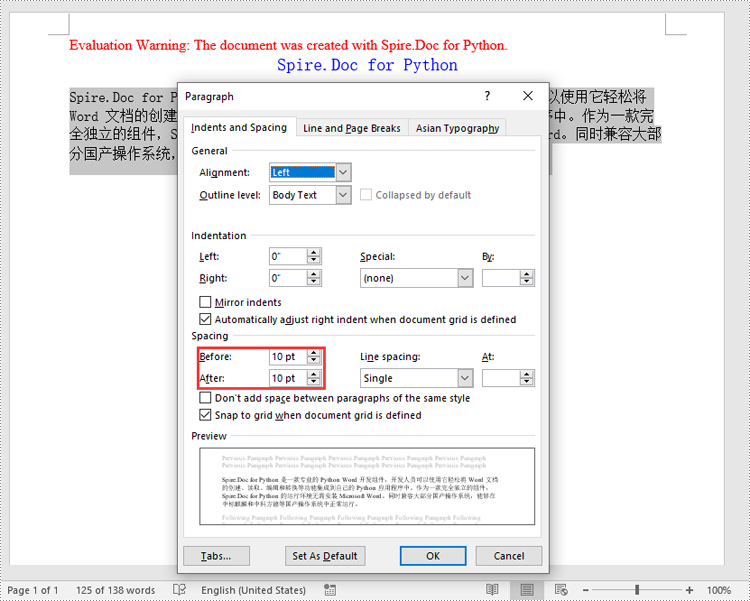Click the zoom out minus button
This screenshot has width=750, height=601.
click(585, 590)
